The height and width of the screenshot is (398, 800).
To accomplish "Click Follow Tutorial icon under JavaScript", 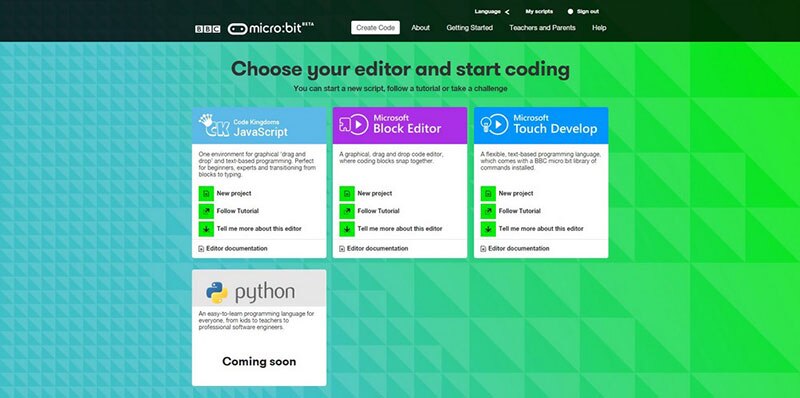I will tap(206, 211).
